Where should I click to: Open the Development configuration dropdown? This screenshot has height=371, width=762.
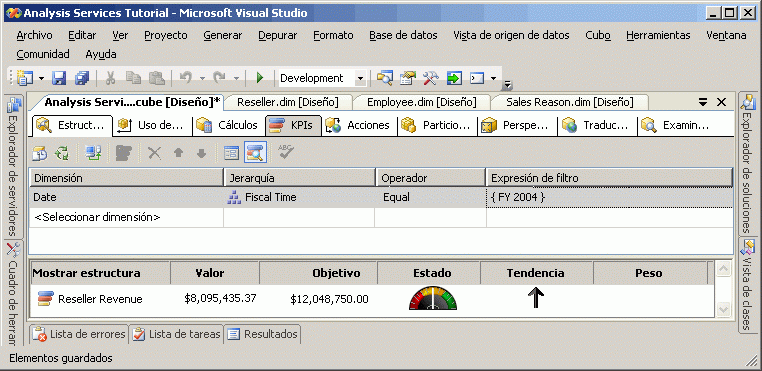[360, 78]
